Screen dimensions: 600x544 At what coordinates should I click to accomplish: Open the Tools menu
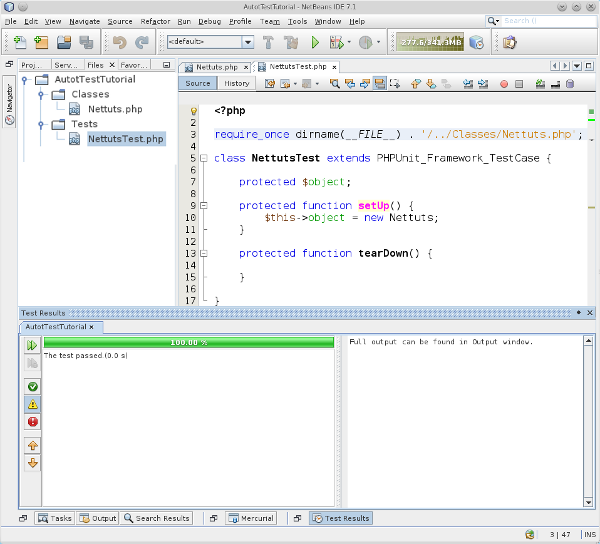coord(297,21)
